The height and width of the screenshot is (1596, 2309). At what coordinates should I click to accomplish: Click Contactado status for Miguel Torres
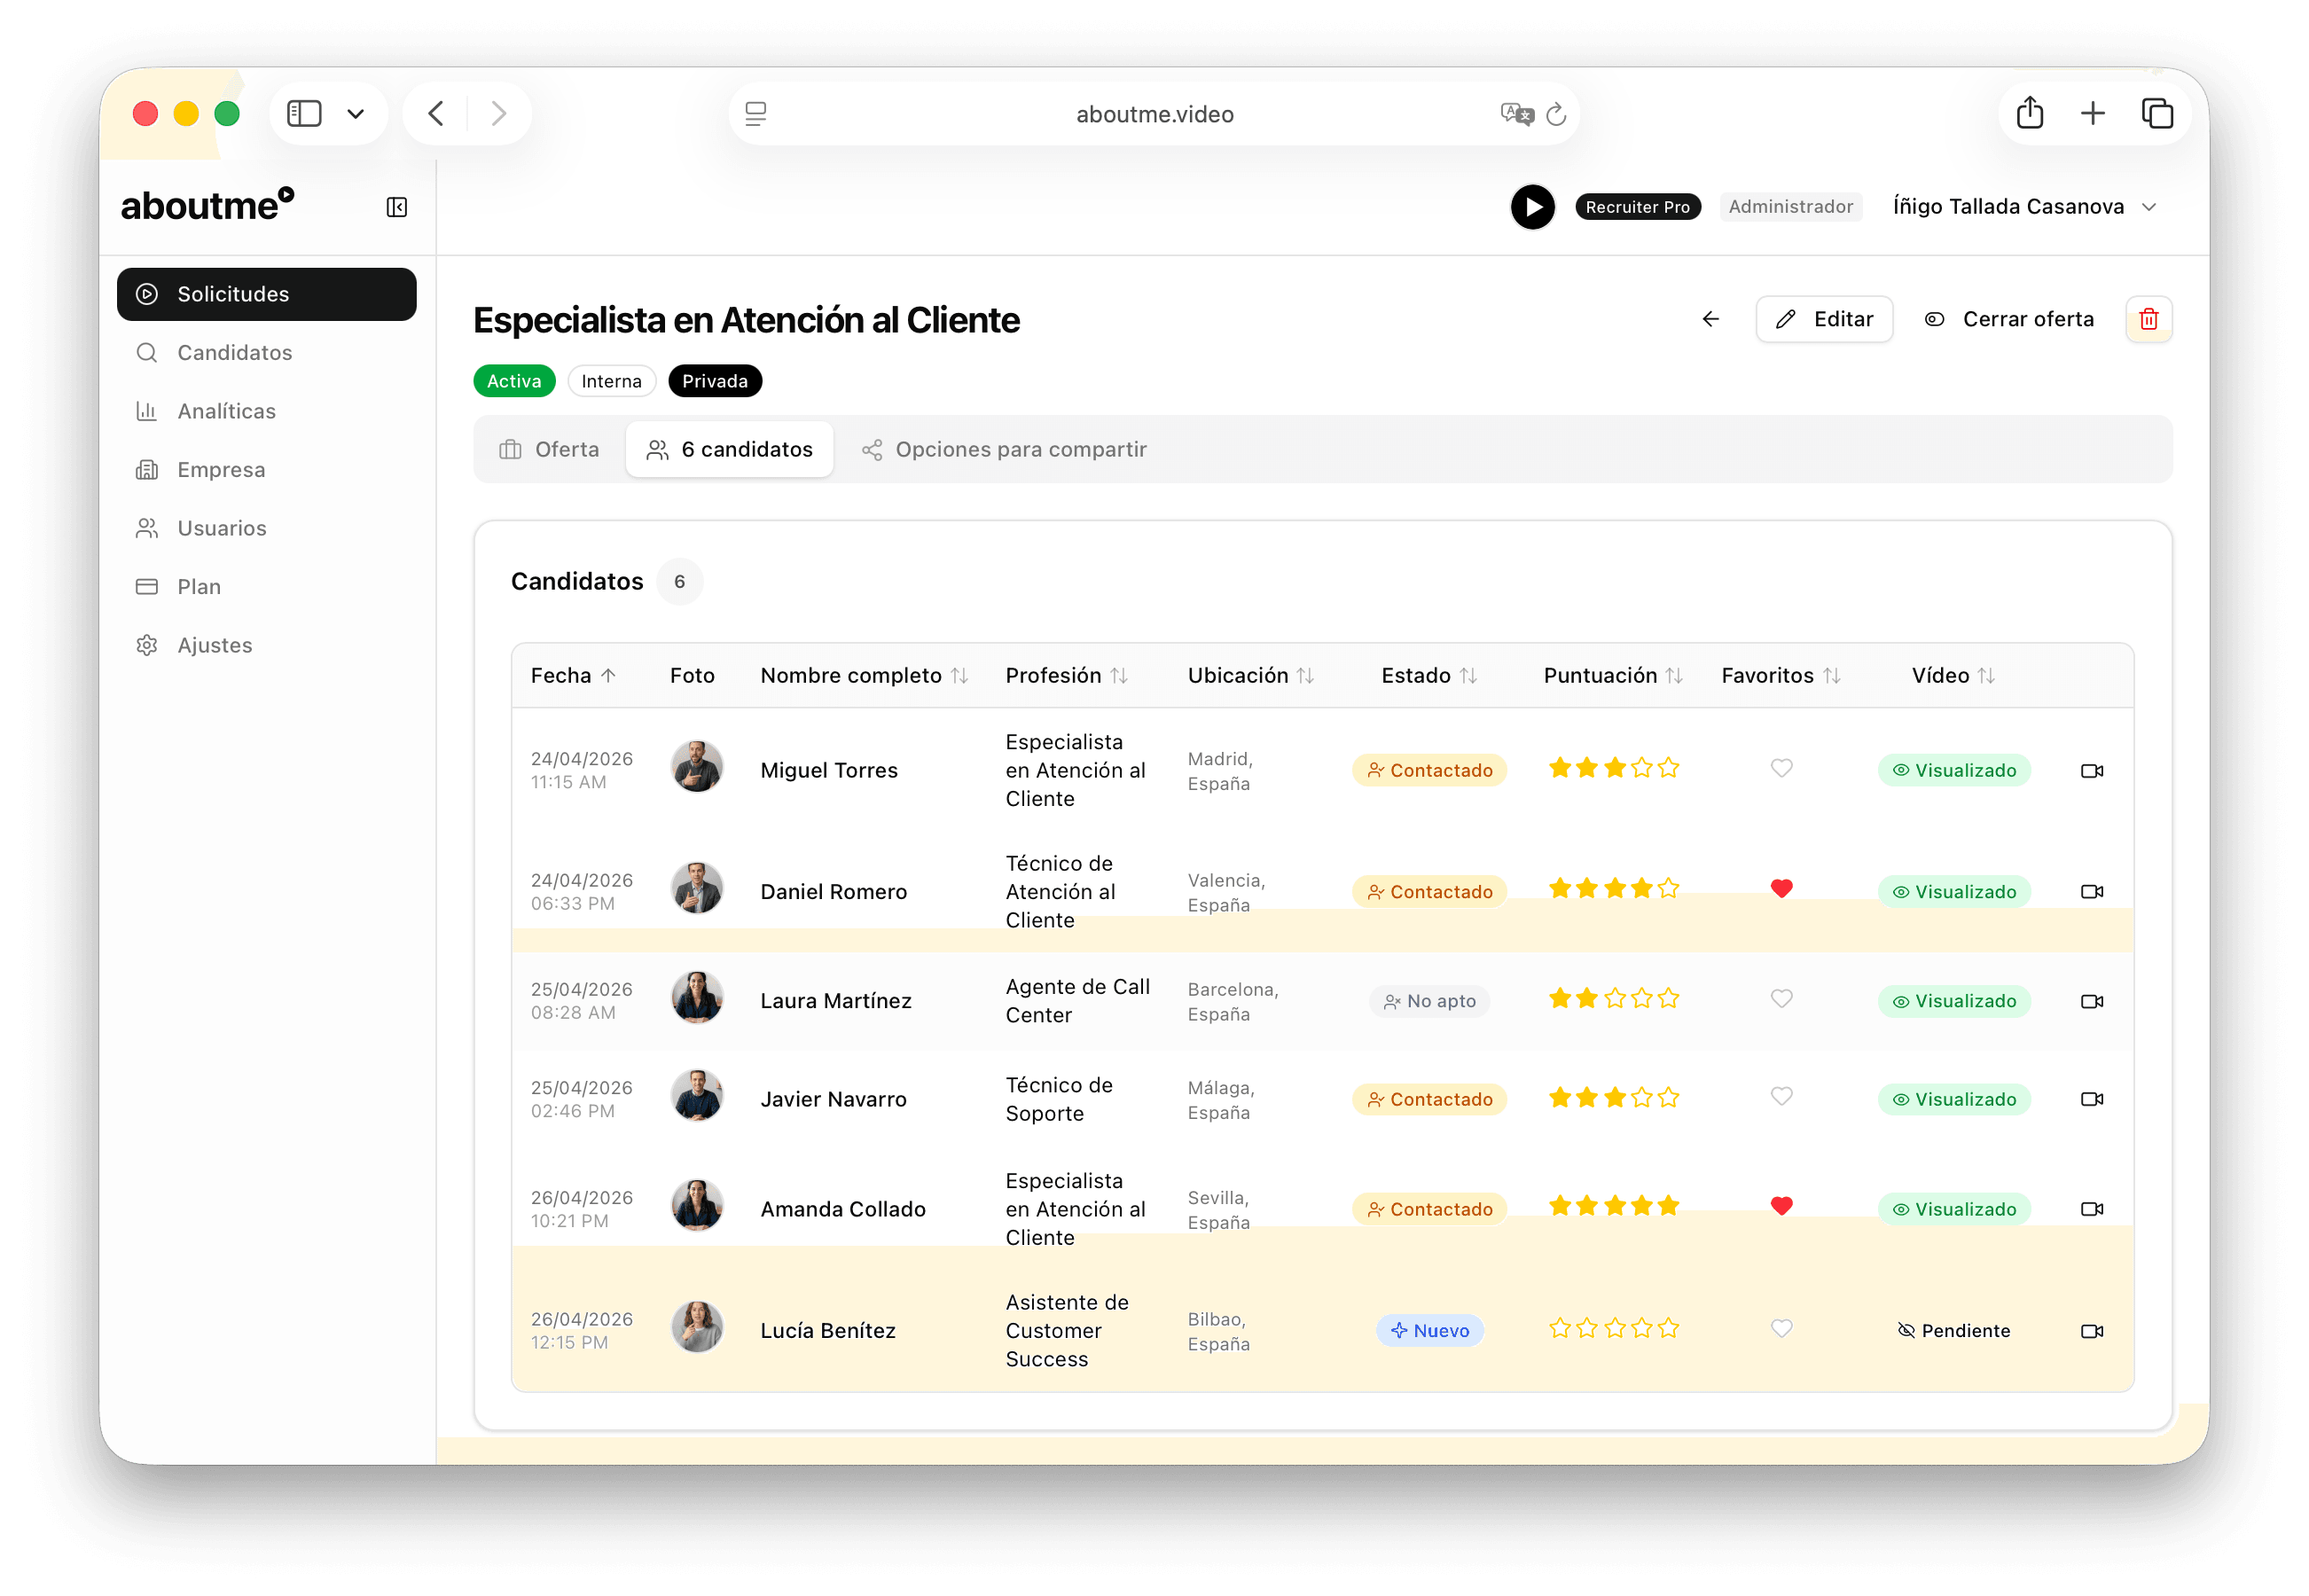point(1429,770)
